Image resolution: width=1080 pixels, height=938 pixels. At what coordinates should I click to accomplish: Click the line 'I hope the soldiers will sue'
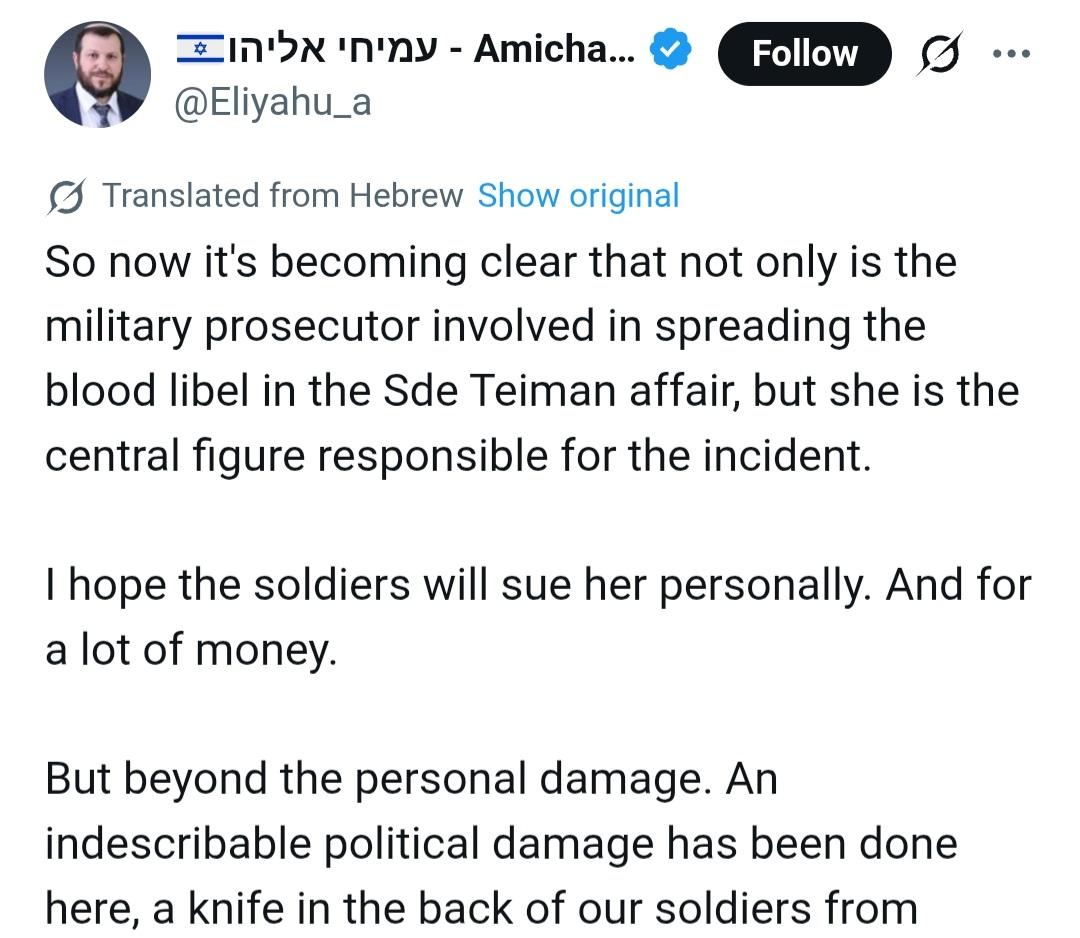pyautogui.click(x=538, y=585)
